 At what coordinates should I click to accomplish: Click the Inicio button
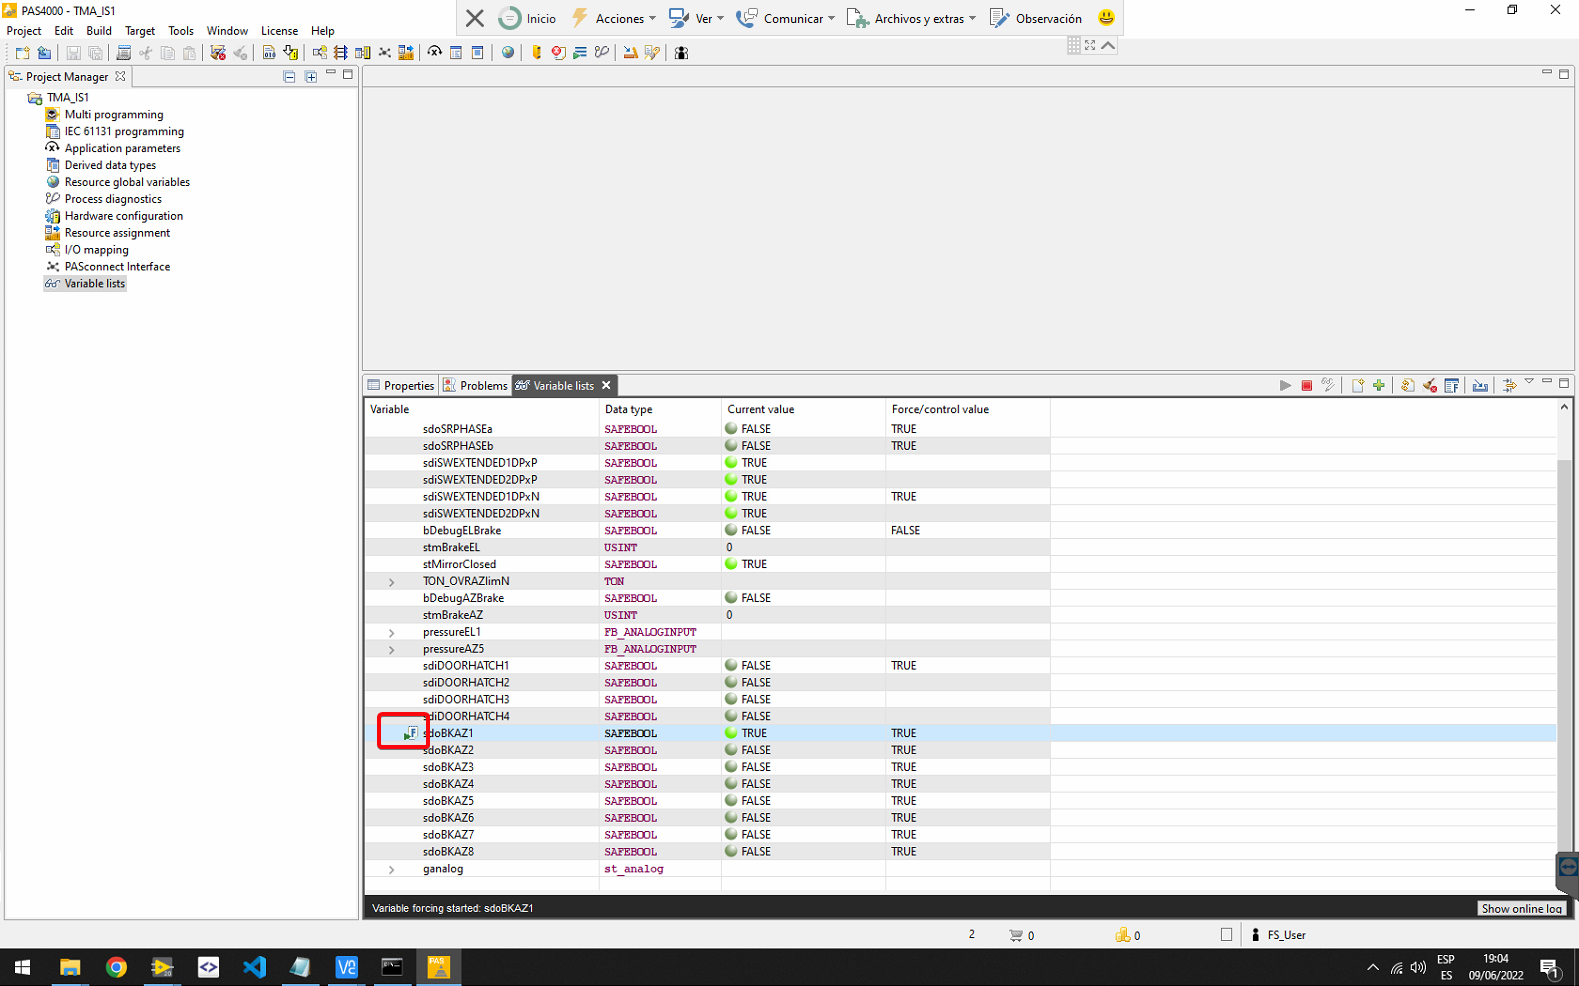(528, 18)
